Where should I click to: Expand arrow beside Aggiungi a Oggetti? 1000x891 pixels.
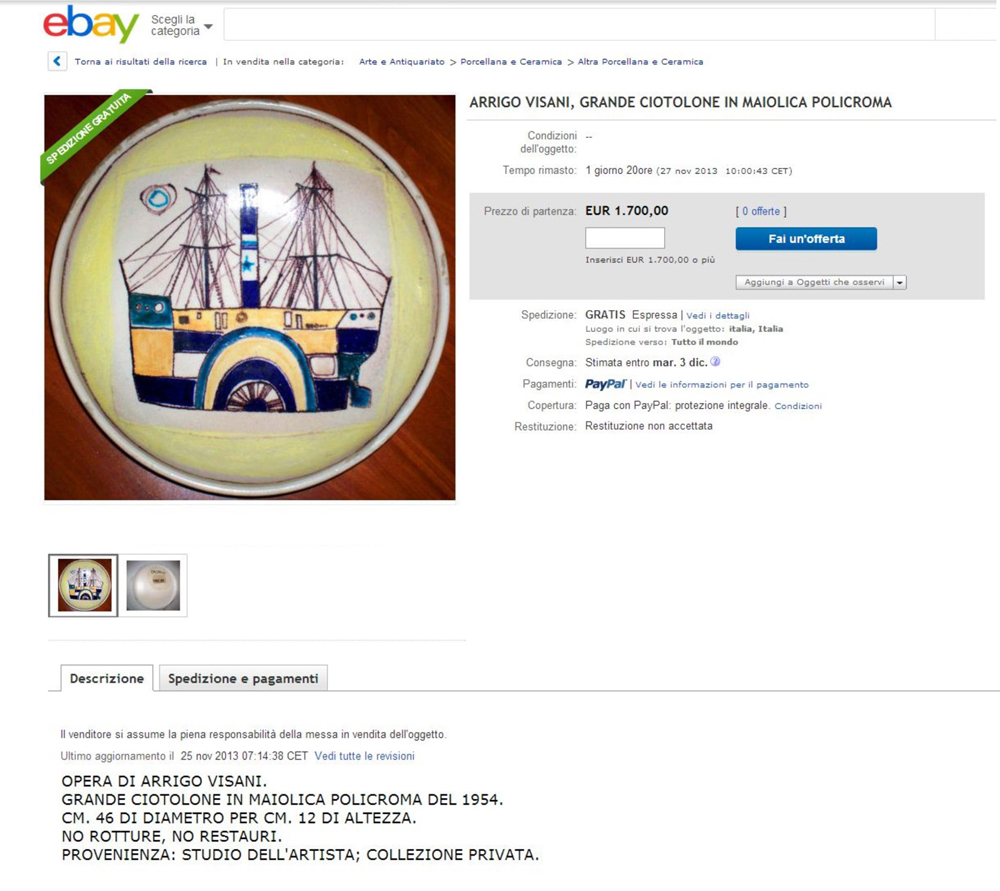900,282
